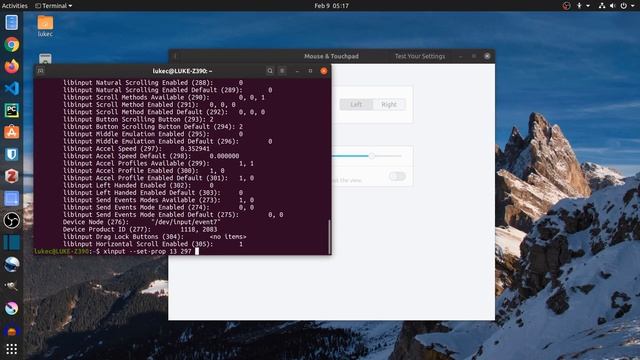Click the mouse speed slider handle
Viewport: 640px width, 360px height.
(372, 156)
